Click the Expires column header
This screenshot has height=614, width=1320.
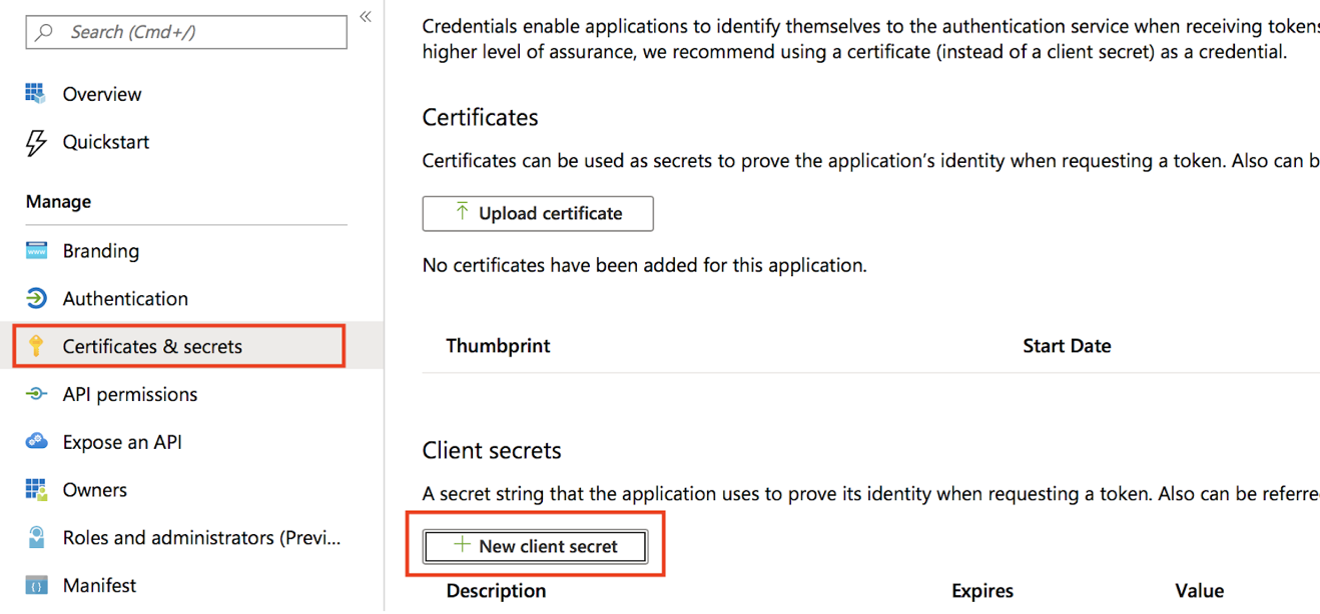tap(982, 591)
